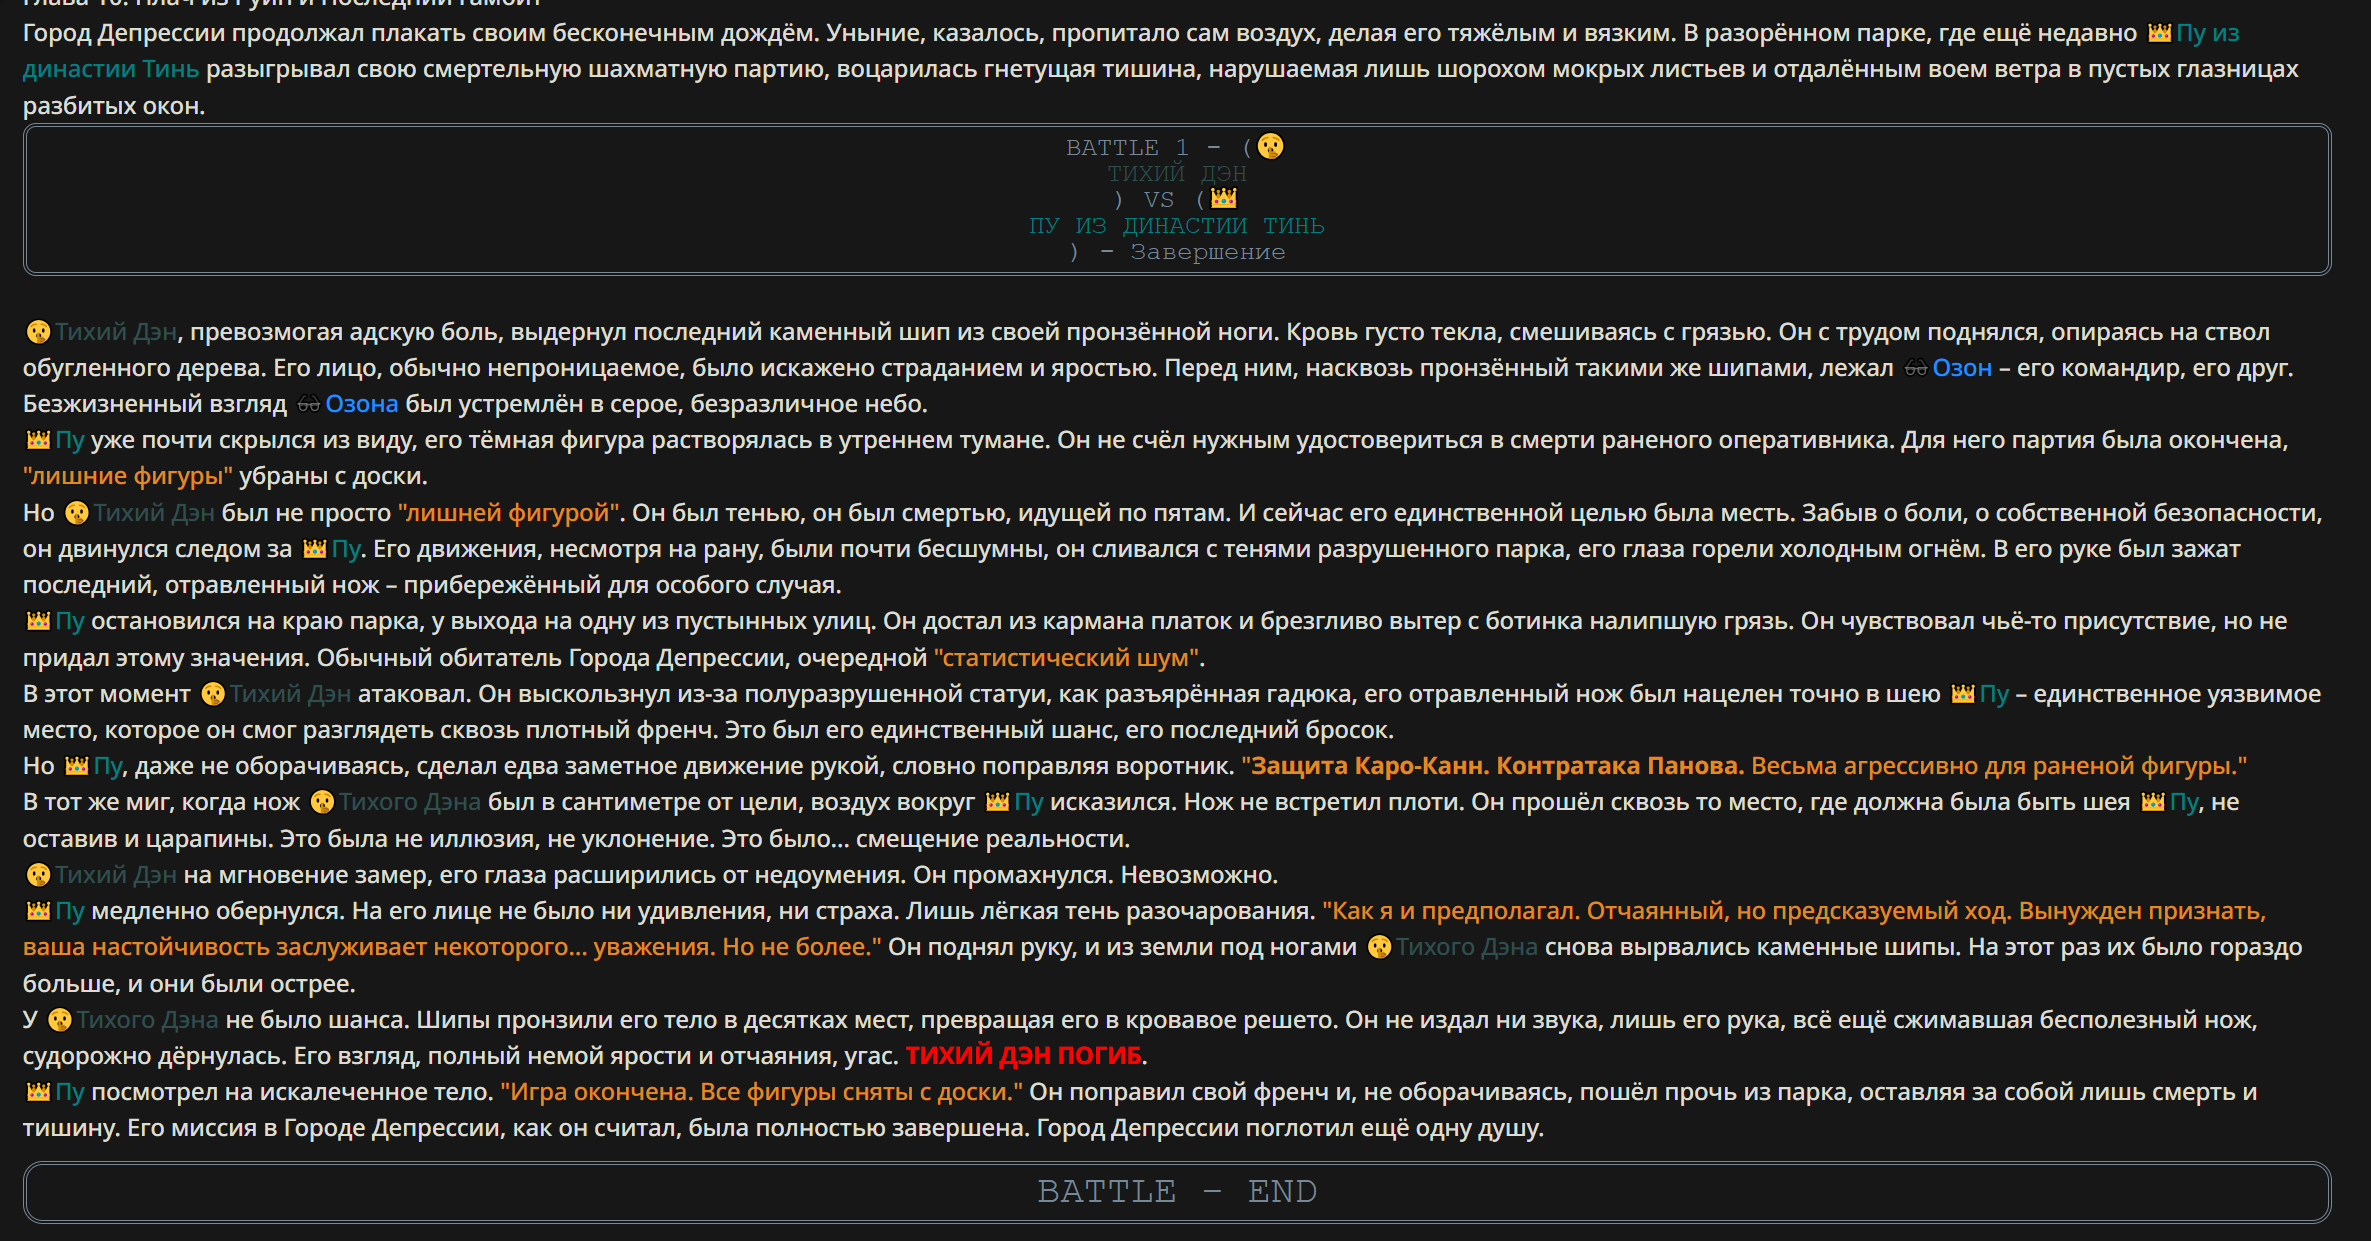Open the Пу link after "двинулся следом за"
Screen dimensions: 2371x1241
(x=346, y=549)
